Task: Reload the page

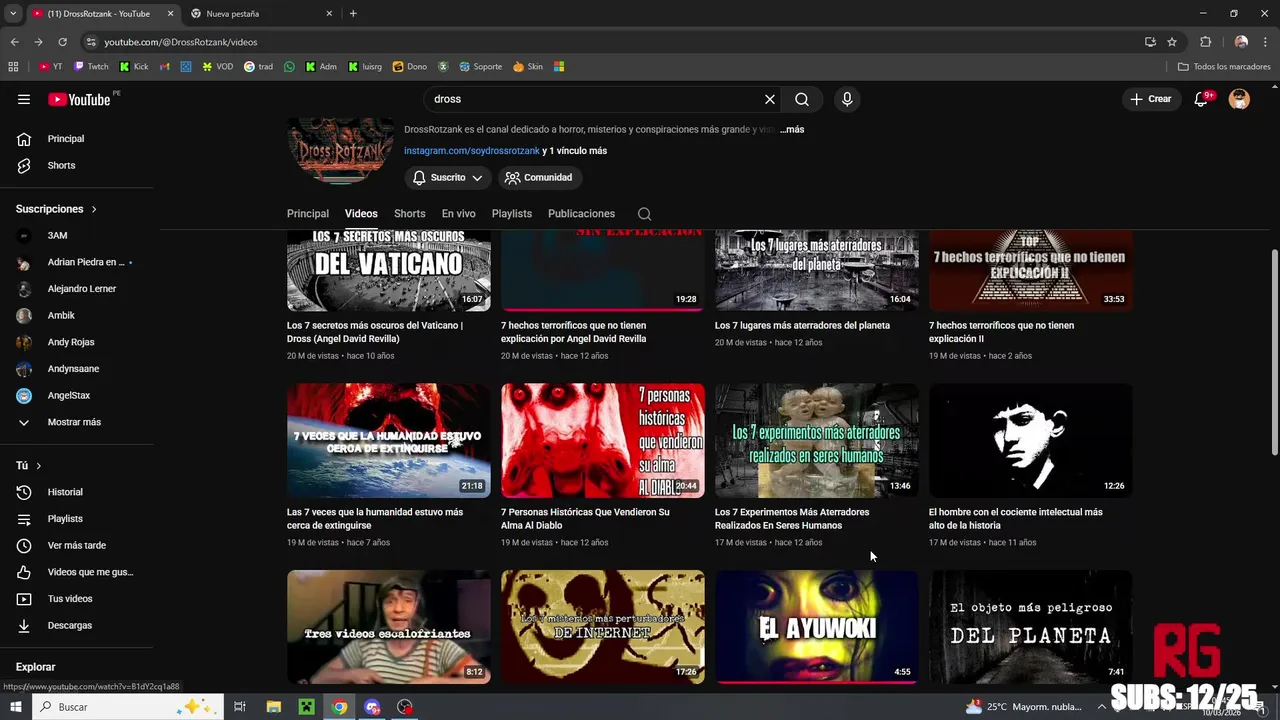Action: [62, 42]
